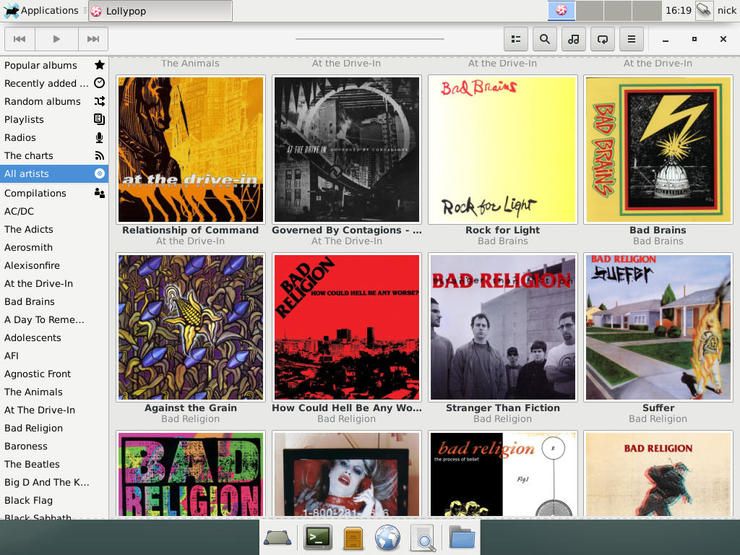Open the terminal emulator in the dock
This screenshot has width=740, height=555.
(318, 538)
